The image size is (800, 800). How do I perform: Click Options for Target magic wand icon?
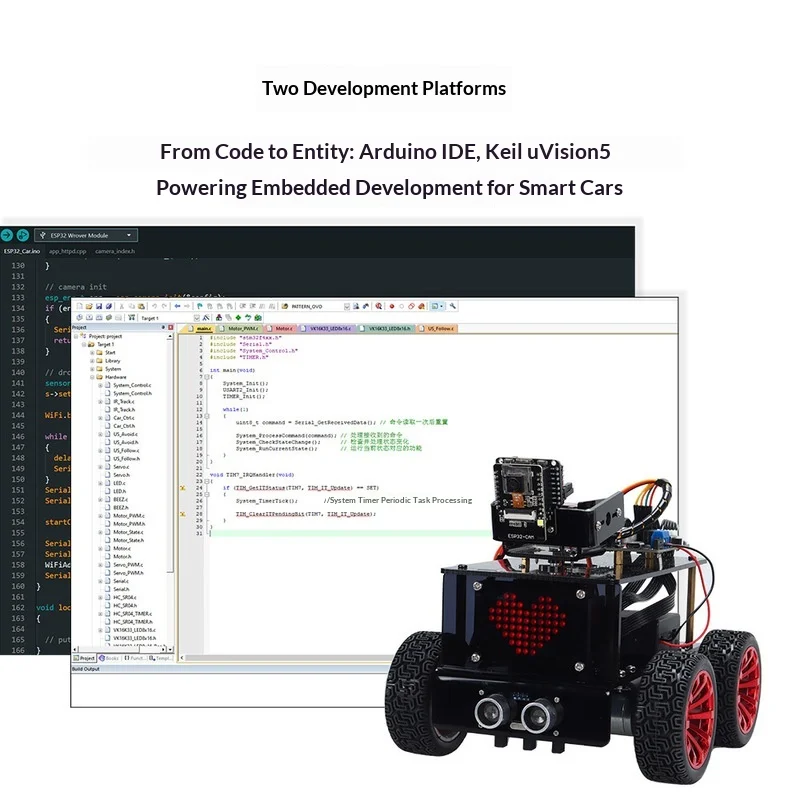pyautogui.click(x=206, y=317)
